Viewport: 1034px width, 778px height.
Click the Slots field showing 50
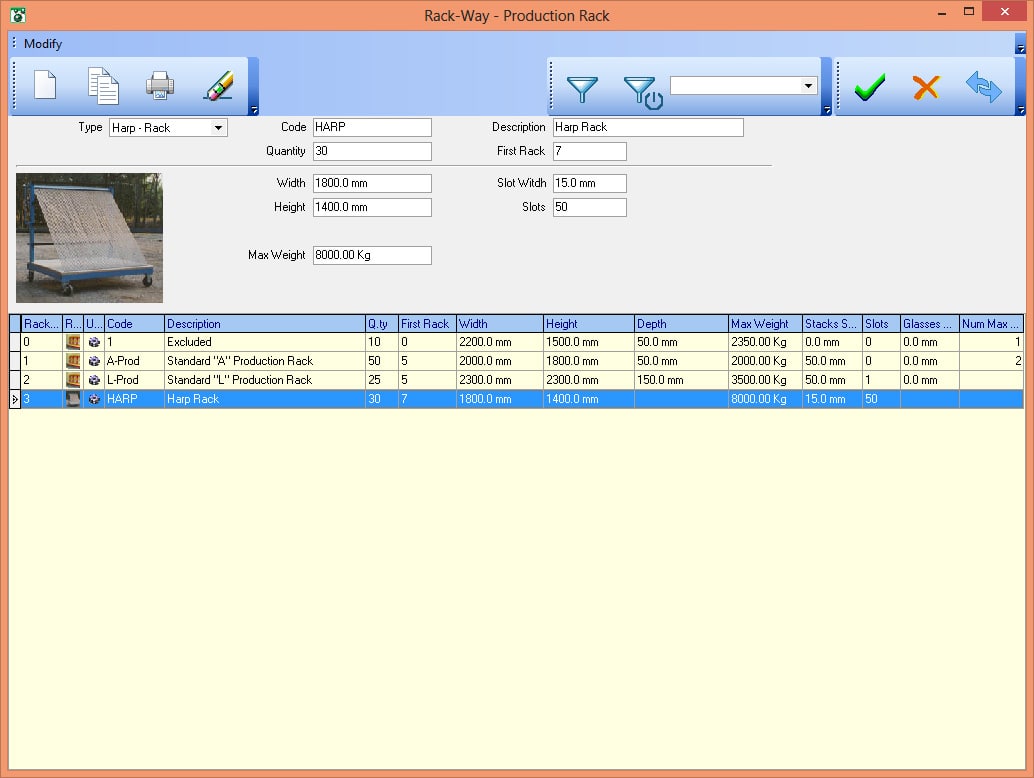click(590, 207)
